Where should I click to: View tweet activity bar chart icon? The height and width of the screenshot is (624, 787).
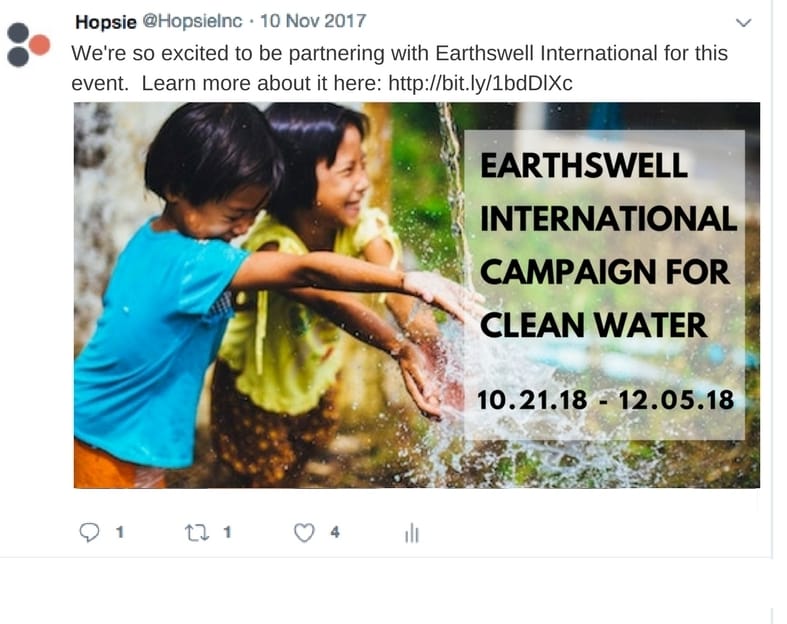pos(412,533)
